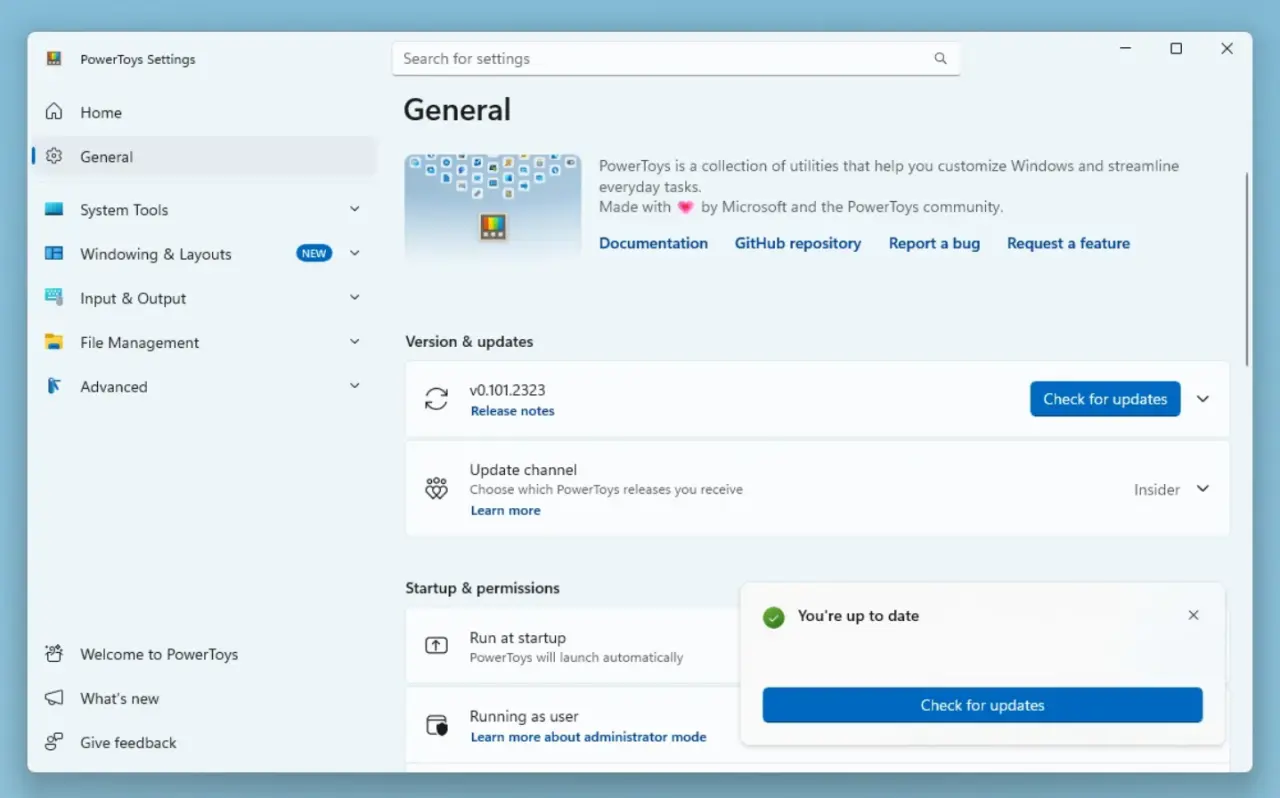Click the General page title

(457, 110)
